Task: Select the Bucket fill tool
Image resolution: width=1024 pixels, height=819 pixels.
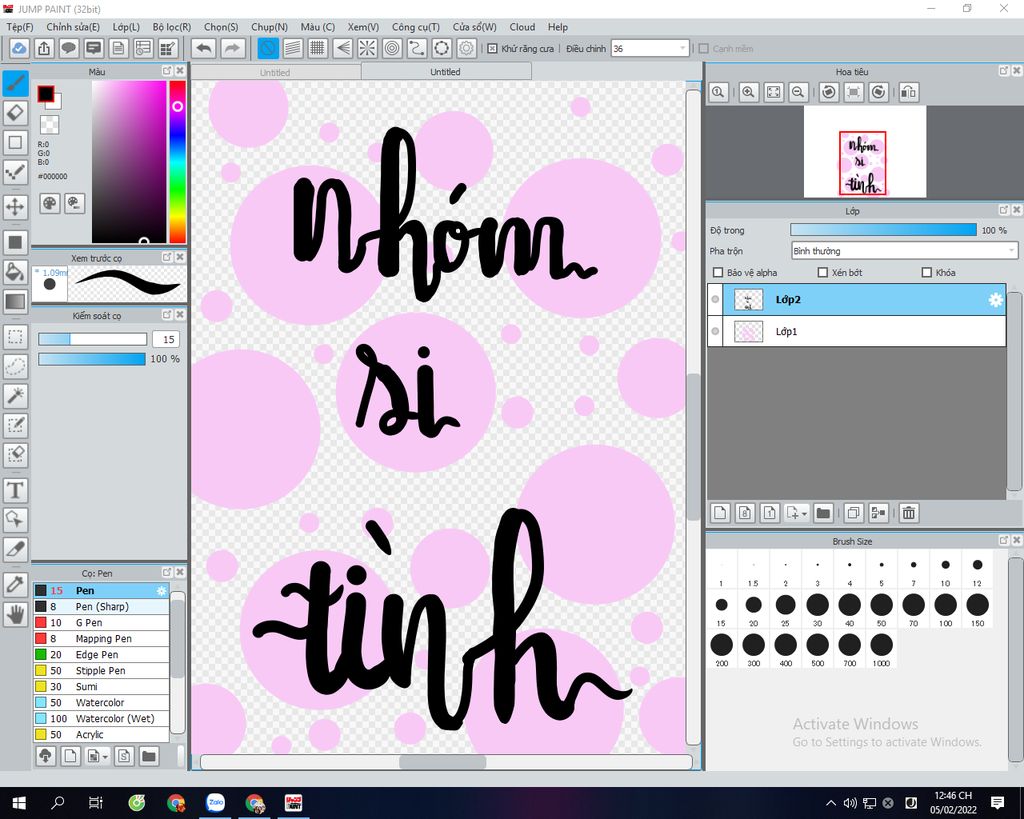Action: coord(16,272)
